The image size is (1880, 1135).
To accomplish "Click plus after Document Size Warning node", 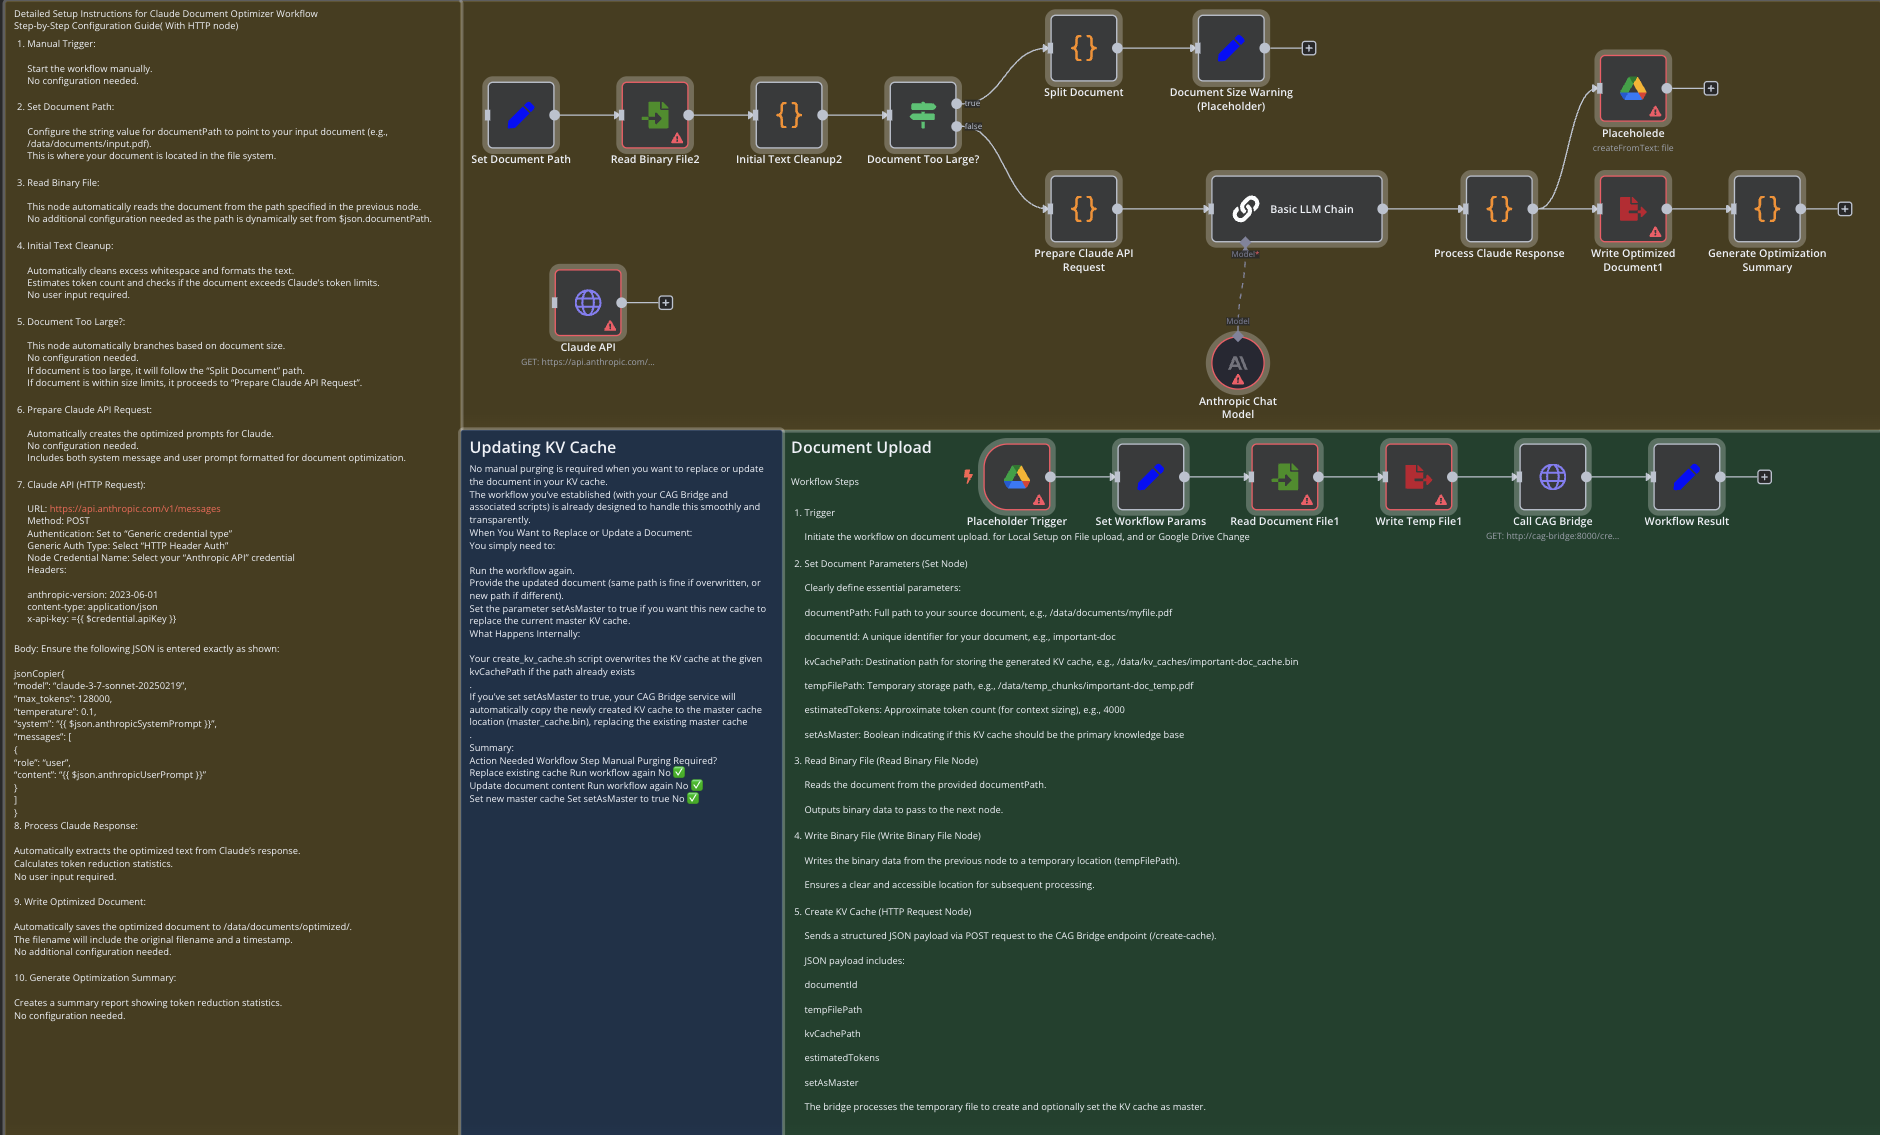I will (x=1310, y=46).
